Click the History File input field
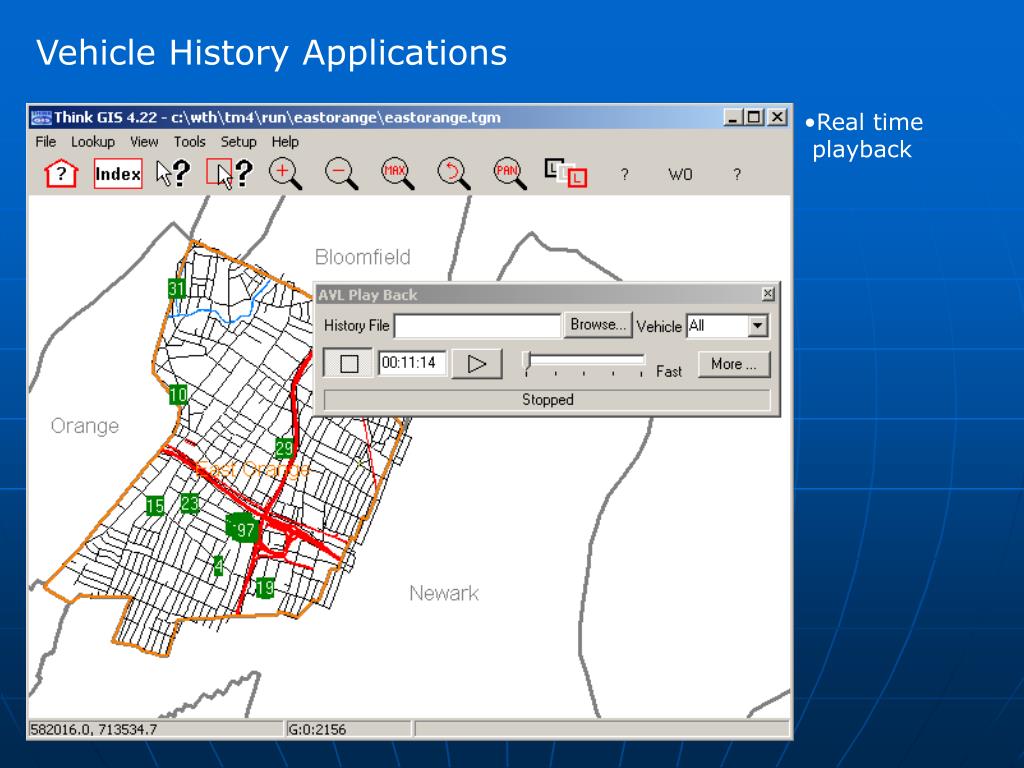Viewport: 1024px width, 768px height. tap(477, 325)
